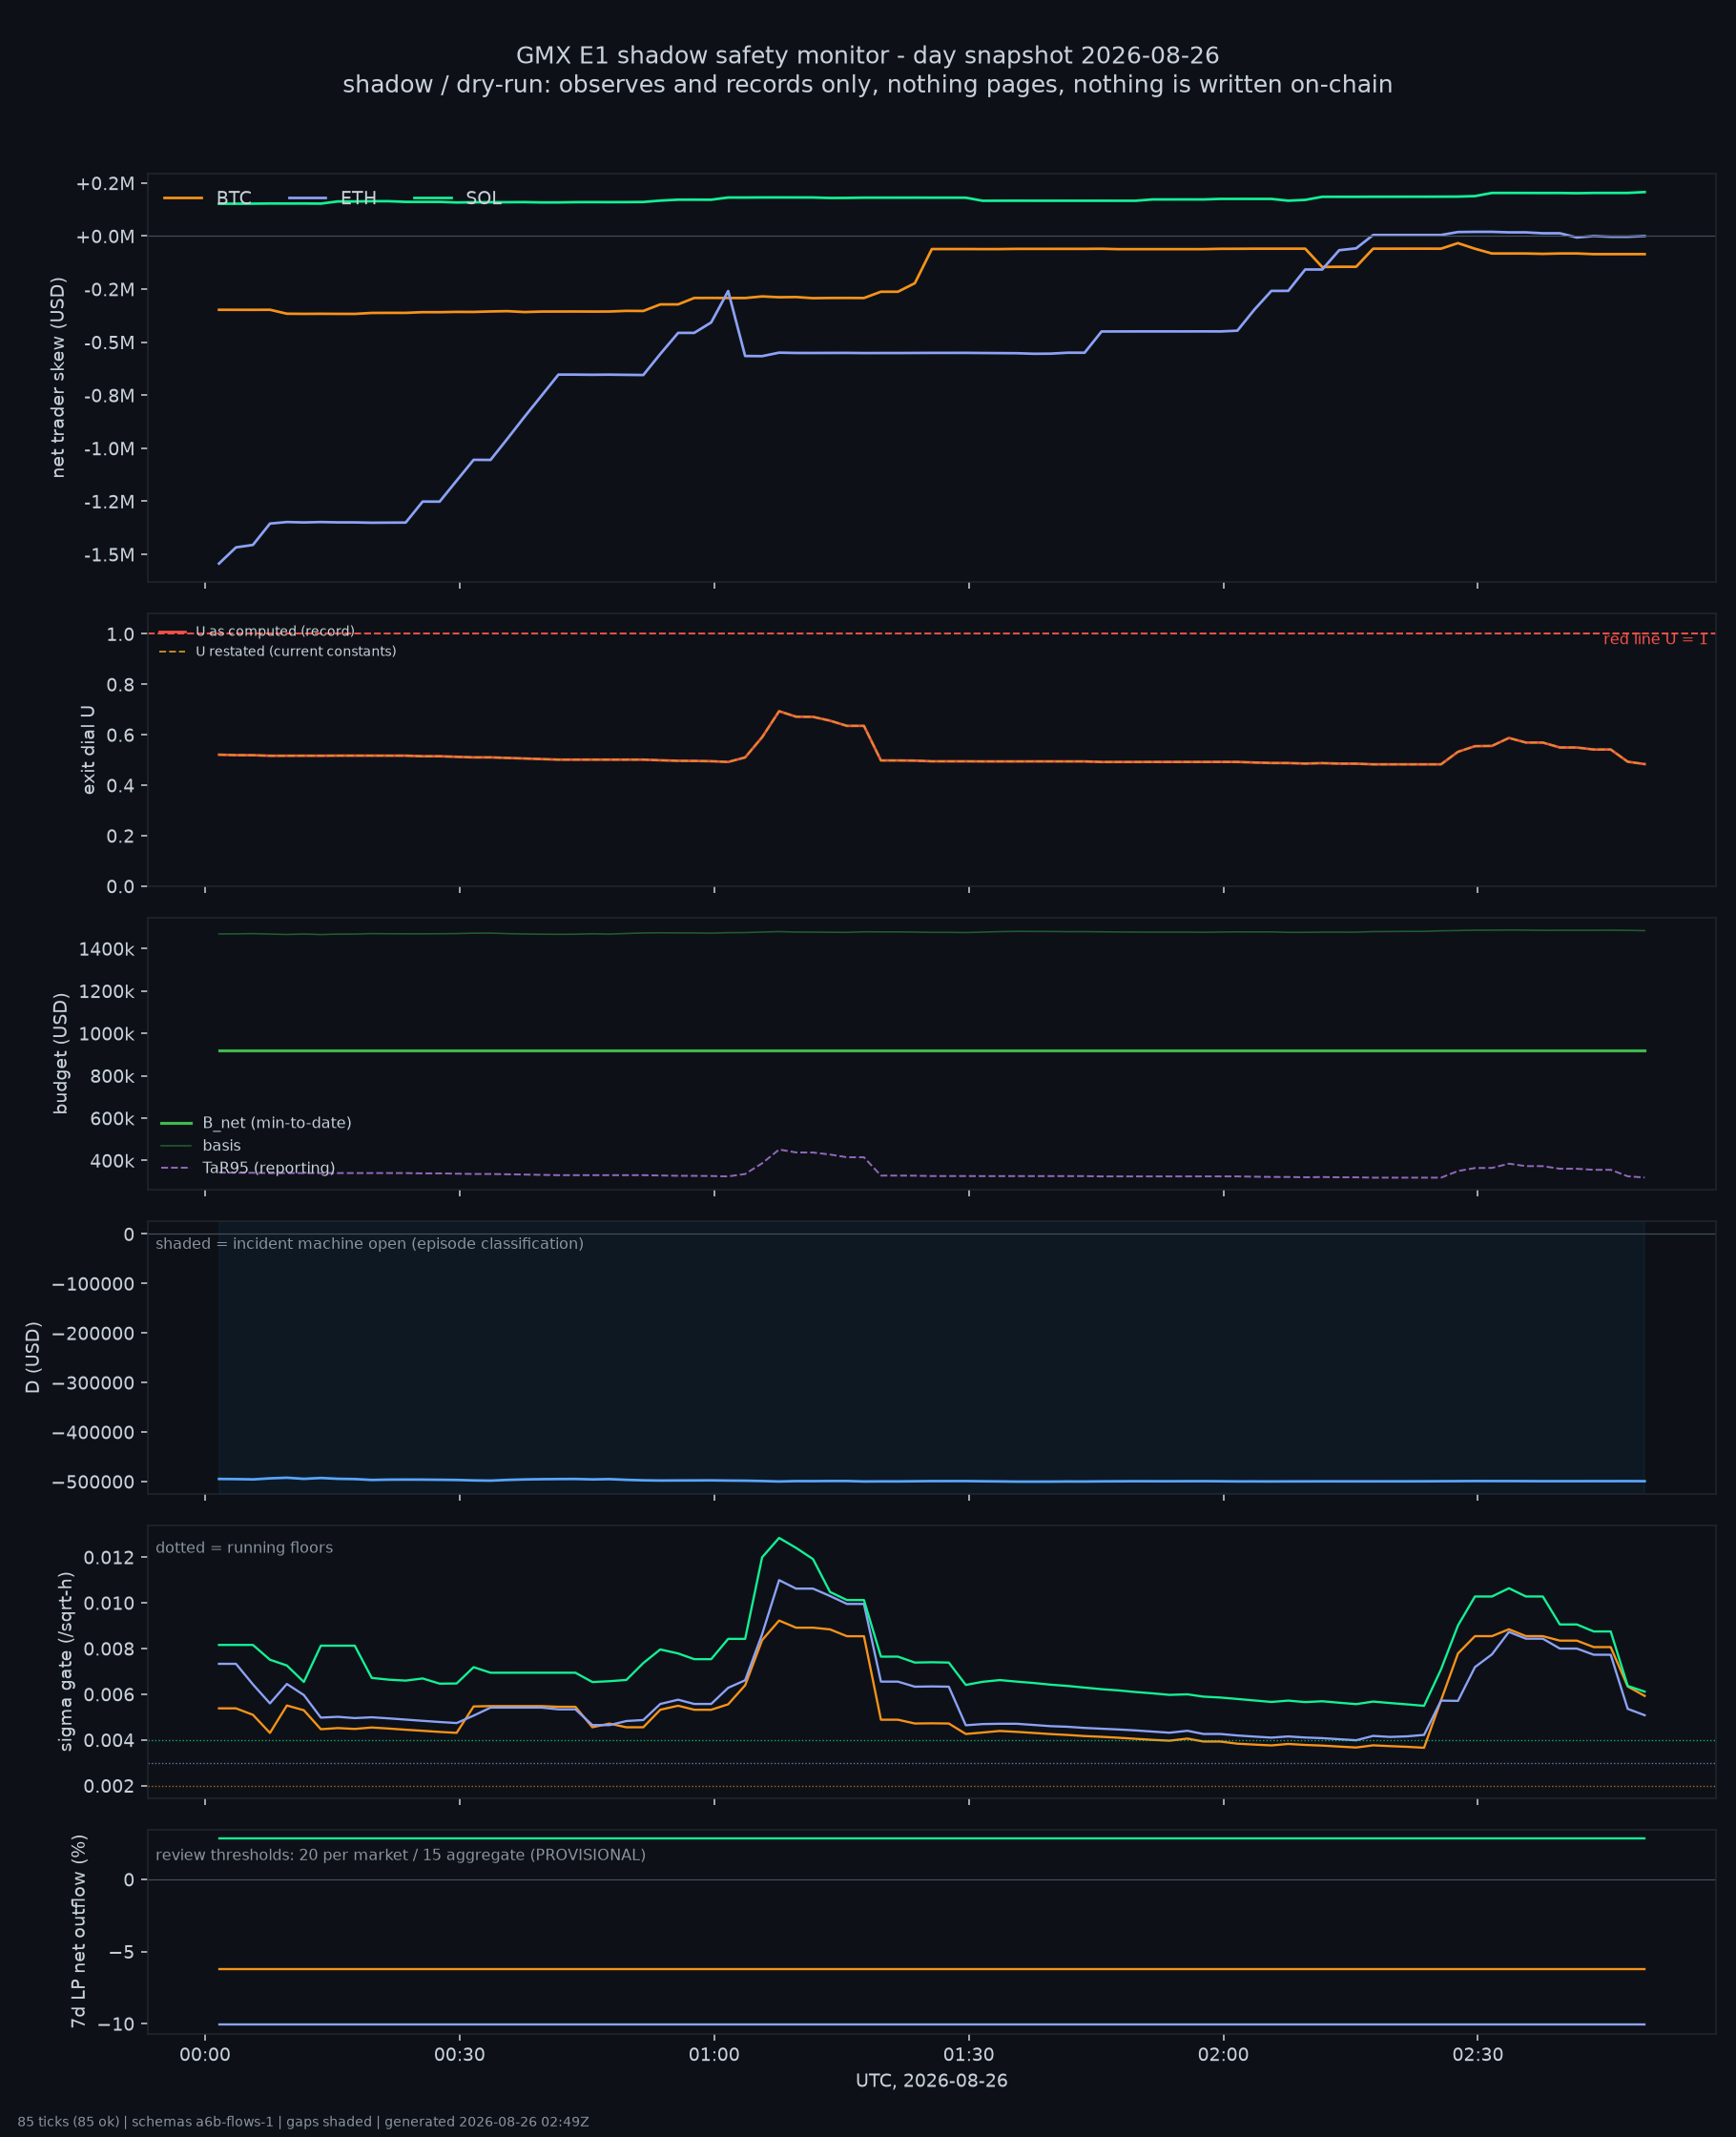Click the '1.0' exit dial tick label
The width and height of the screenshot is (1736, 2137).
pyautogui.click(x=121, y=634)
